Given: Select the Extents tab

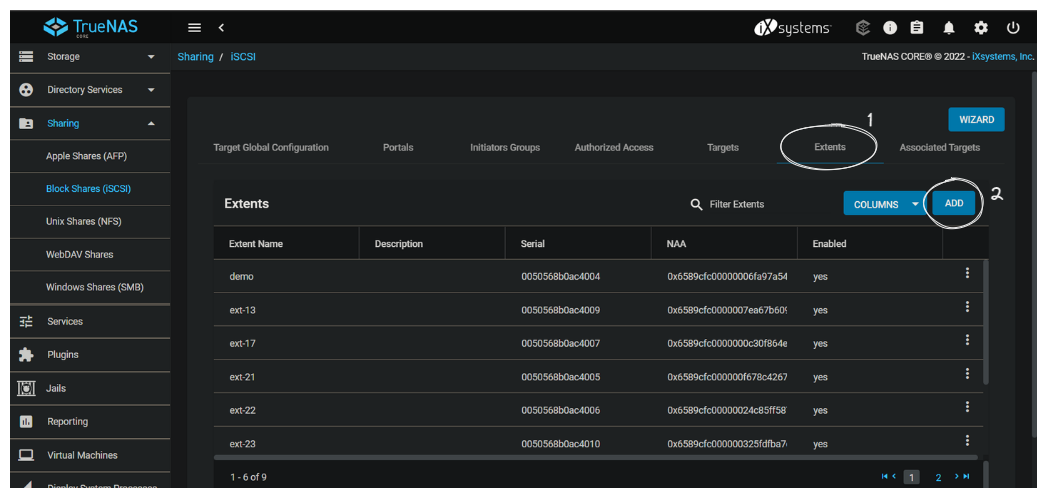Looking at the screenshot, I should point(830,147).
